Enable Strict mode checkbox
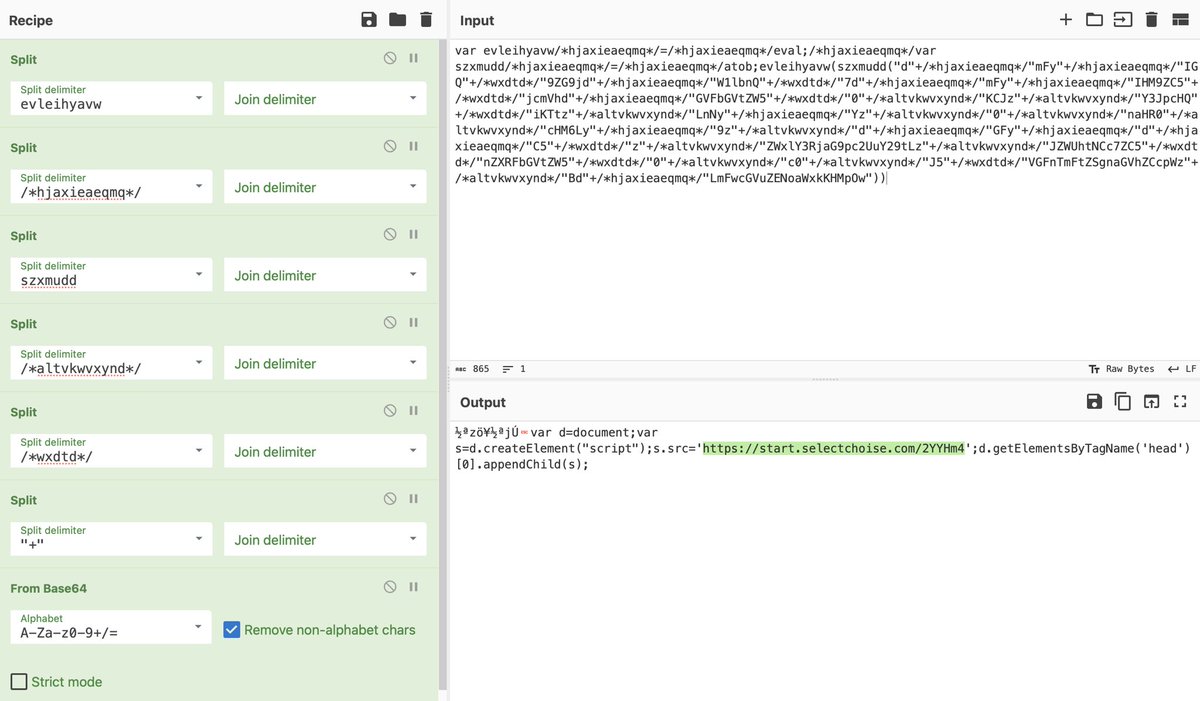The width and height of the screenshot is (1200, 701). click(x=19, y=682)
